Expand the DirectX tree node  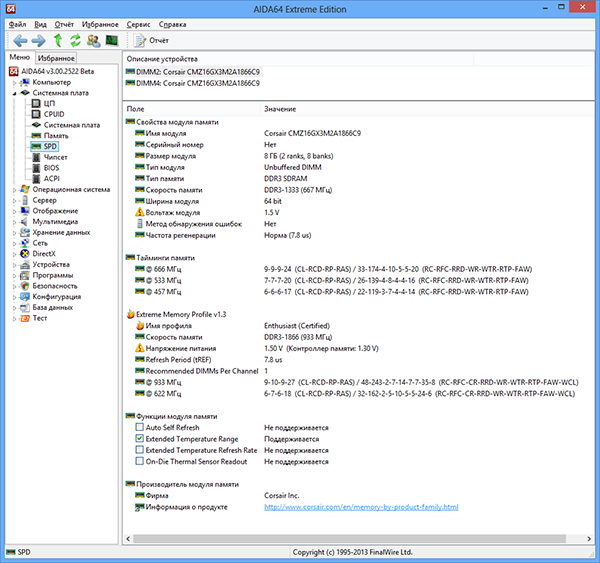pos(15,254)
